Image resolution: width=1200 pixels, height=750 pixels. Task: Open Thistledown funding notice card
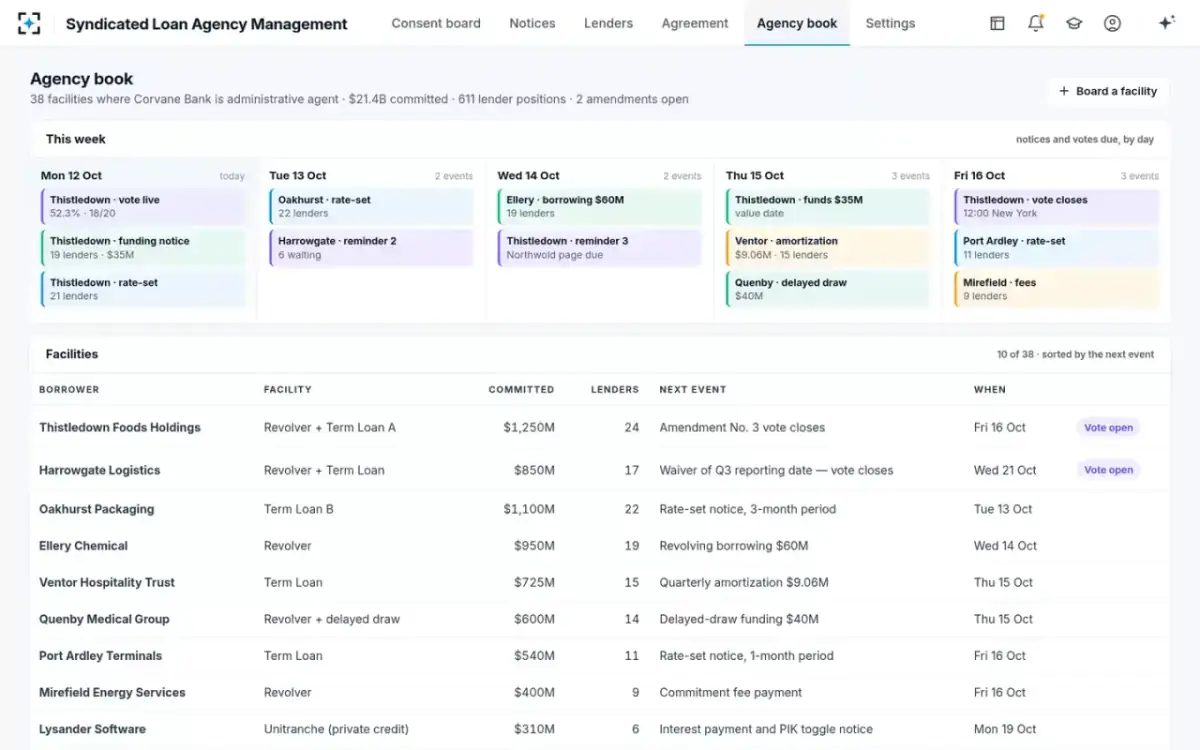(143, 248)
